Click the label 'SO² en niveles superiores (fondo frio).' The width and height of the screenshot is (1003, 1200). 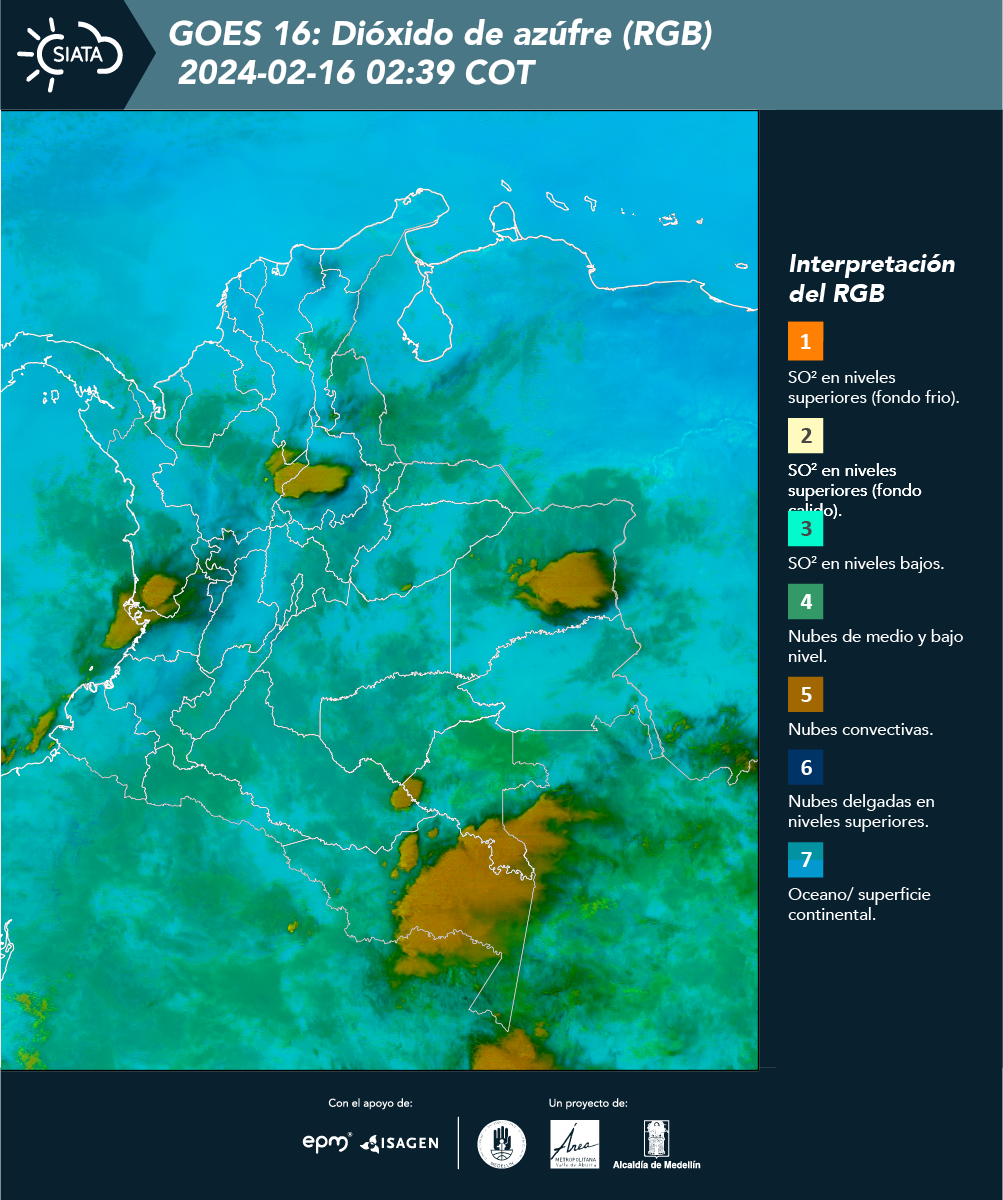(874, 387)
